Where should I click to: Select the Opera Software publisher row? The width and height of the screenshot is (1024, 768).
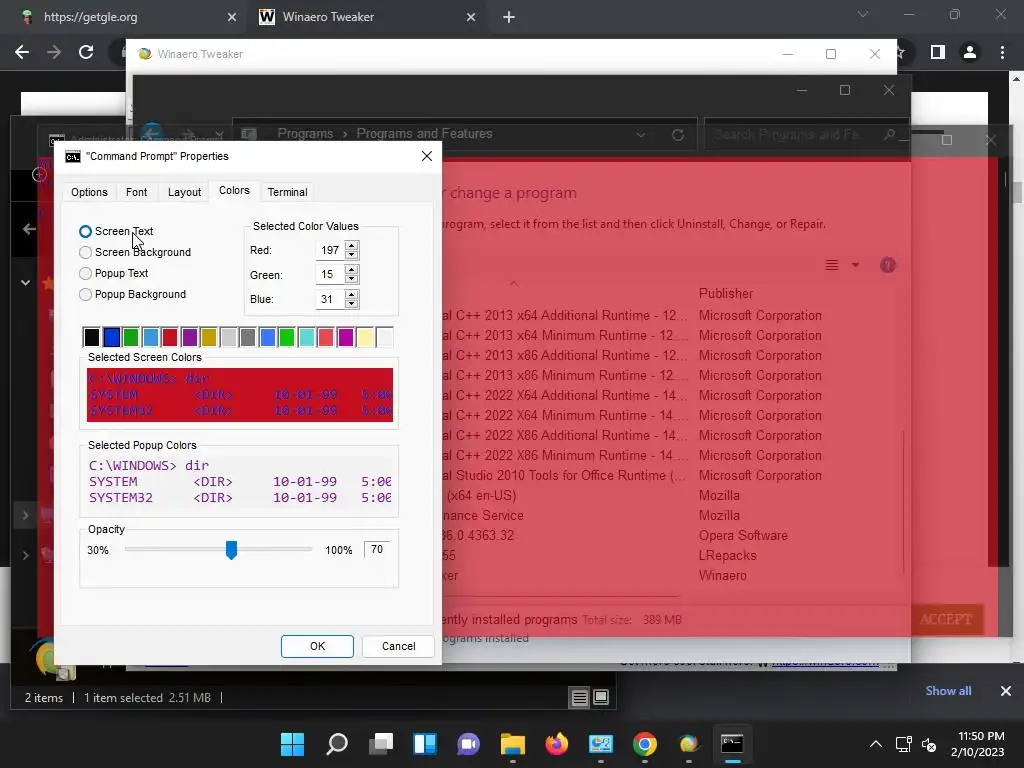(743, 536)
